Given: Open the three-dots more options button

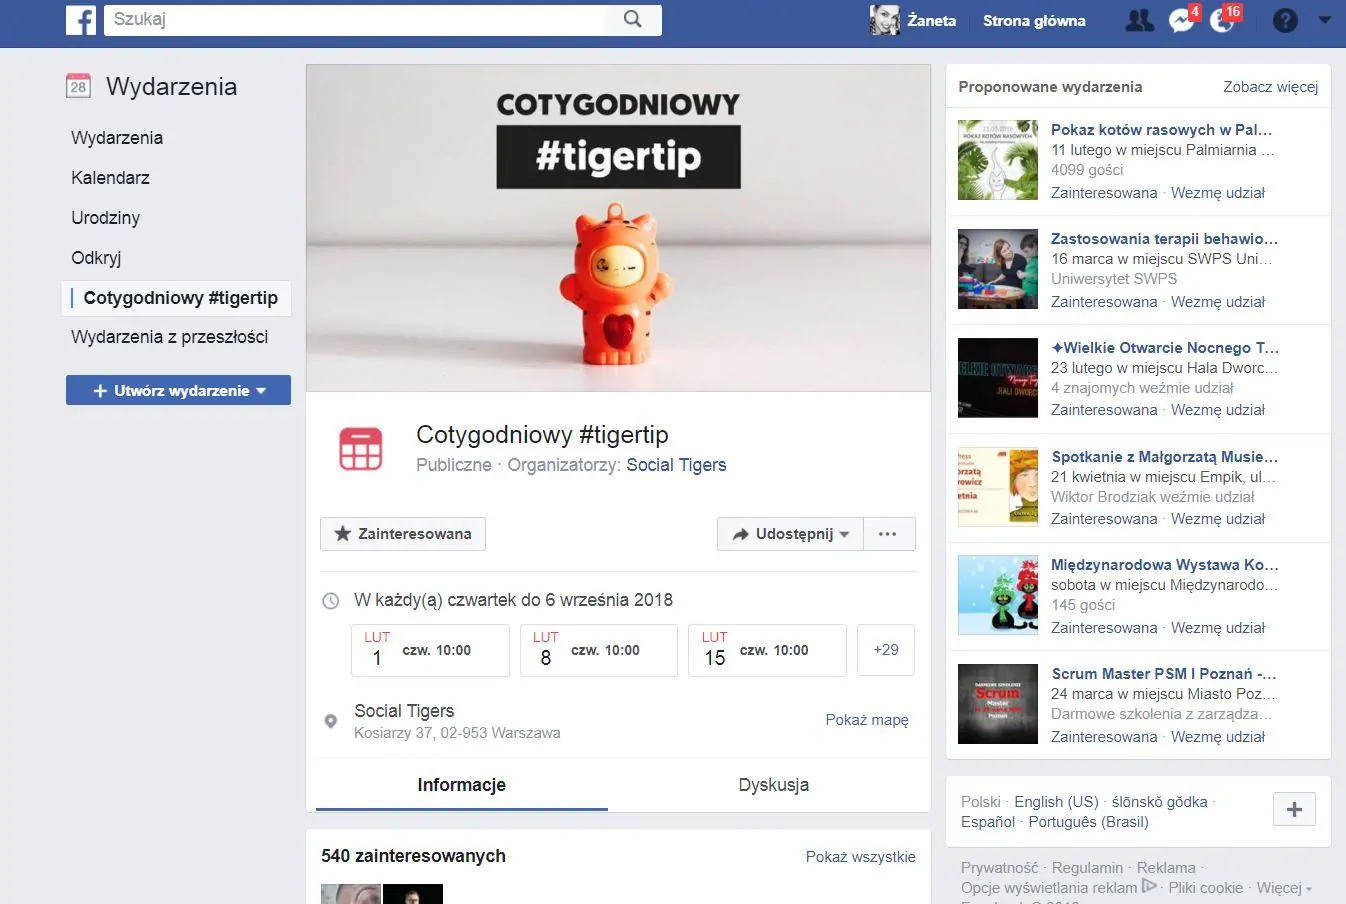Looking at the screenshot, I should coord(888,534).
